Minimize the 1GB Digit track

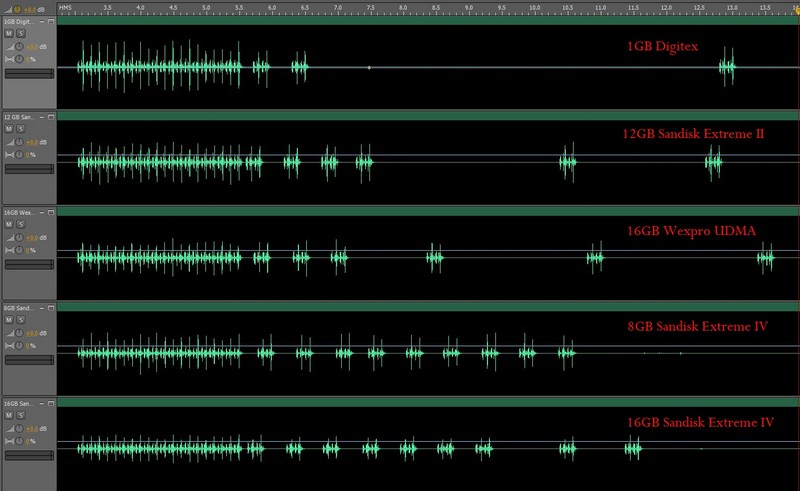pyautogui.click(x=42, y=21)
